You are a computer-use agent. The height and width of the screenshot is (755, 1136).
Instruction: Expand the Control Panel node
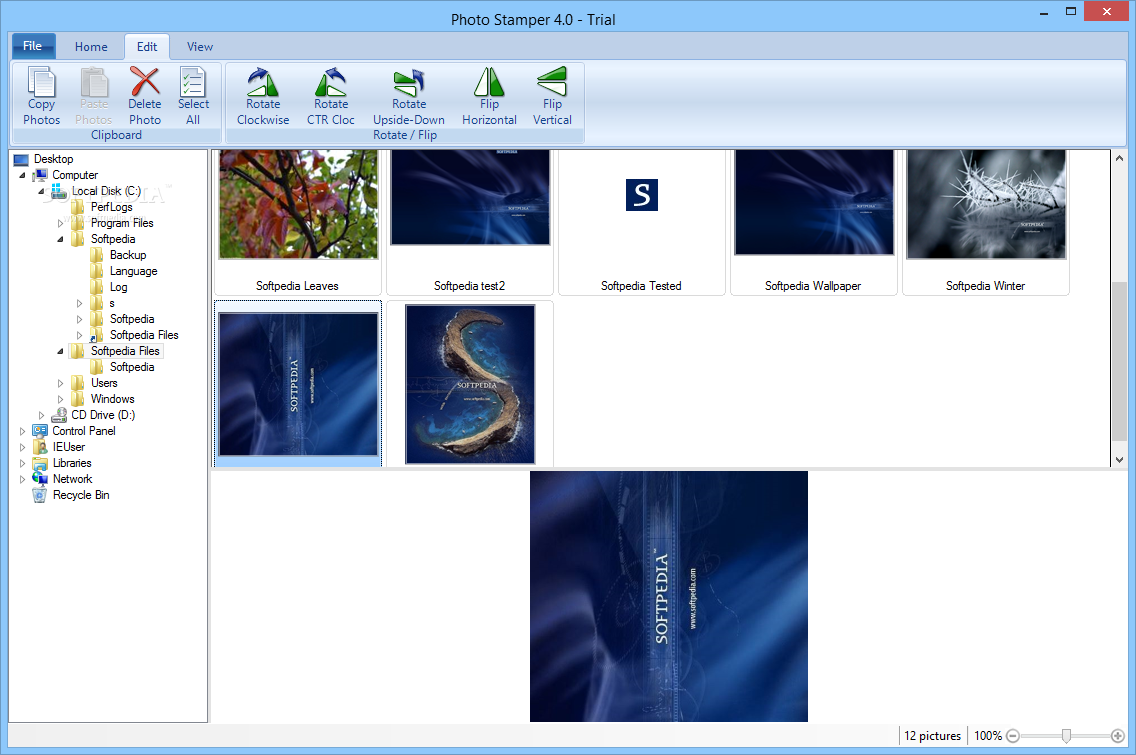(22, 431)
